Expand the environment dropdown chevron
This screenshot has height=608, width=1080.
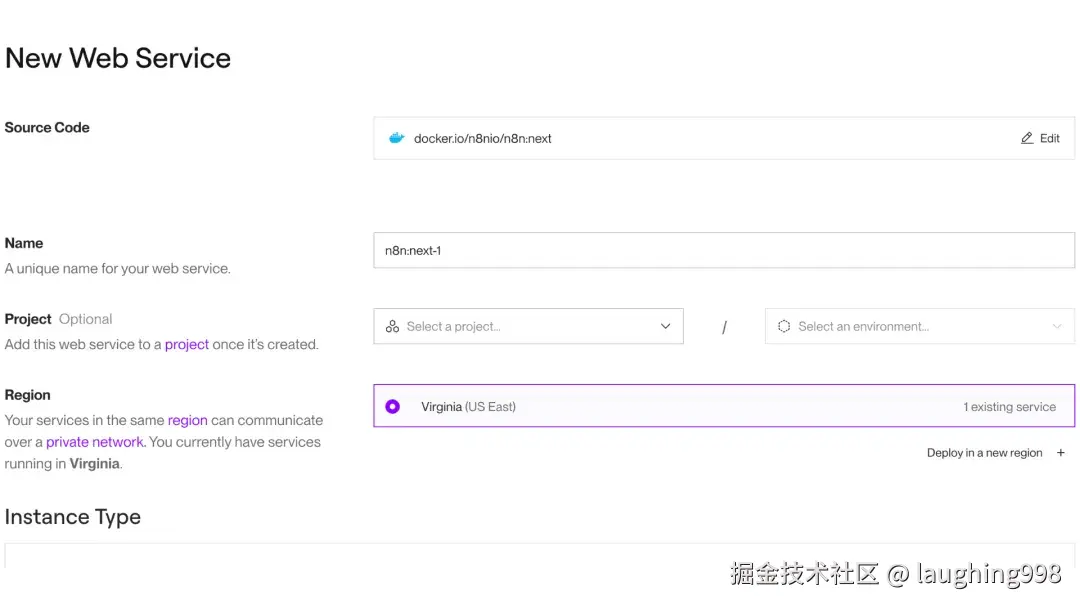[x=1057, y=326]
